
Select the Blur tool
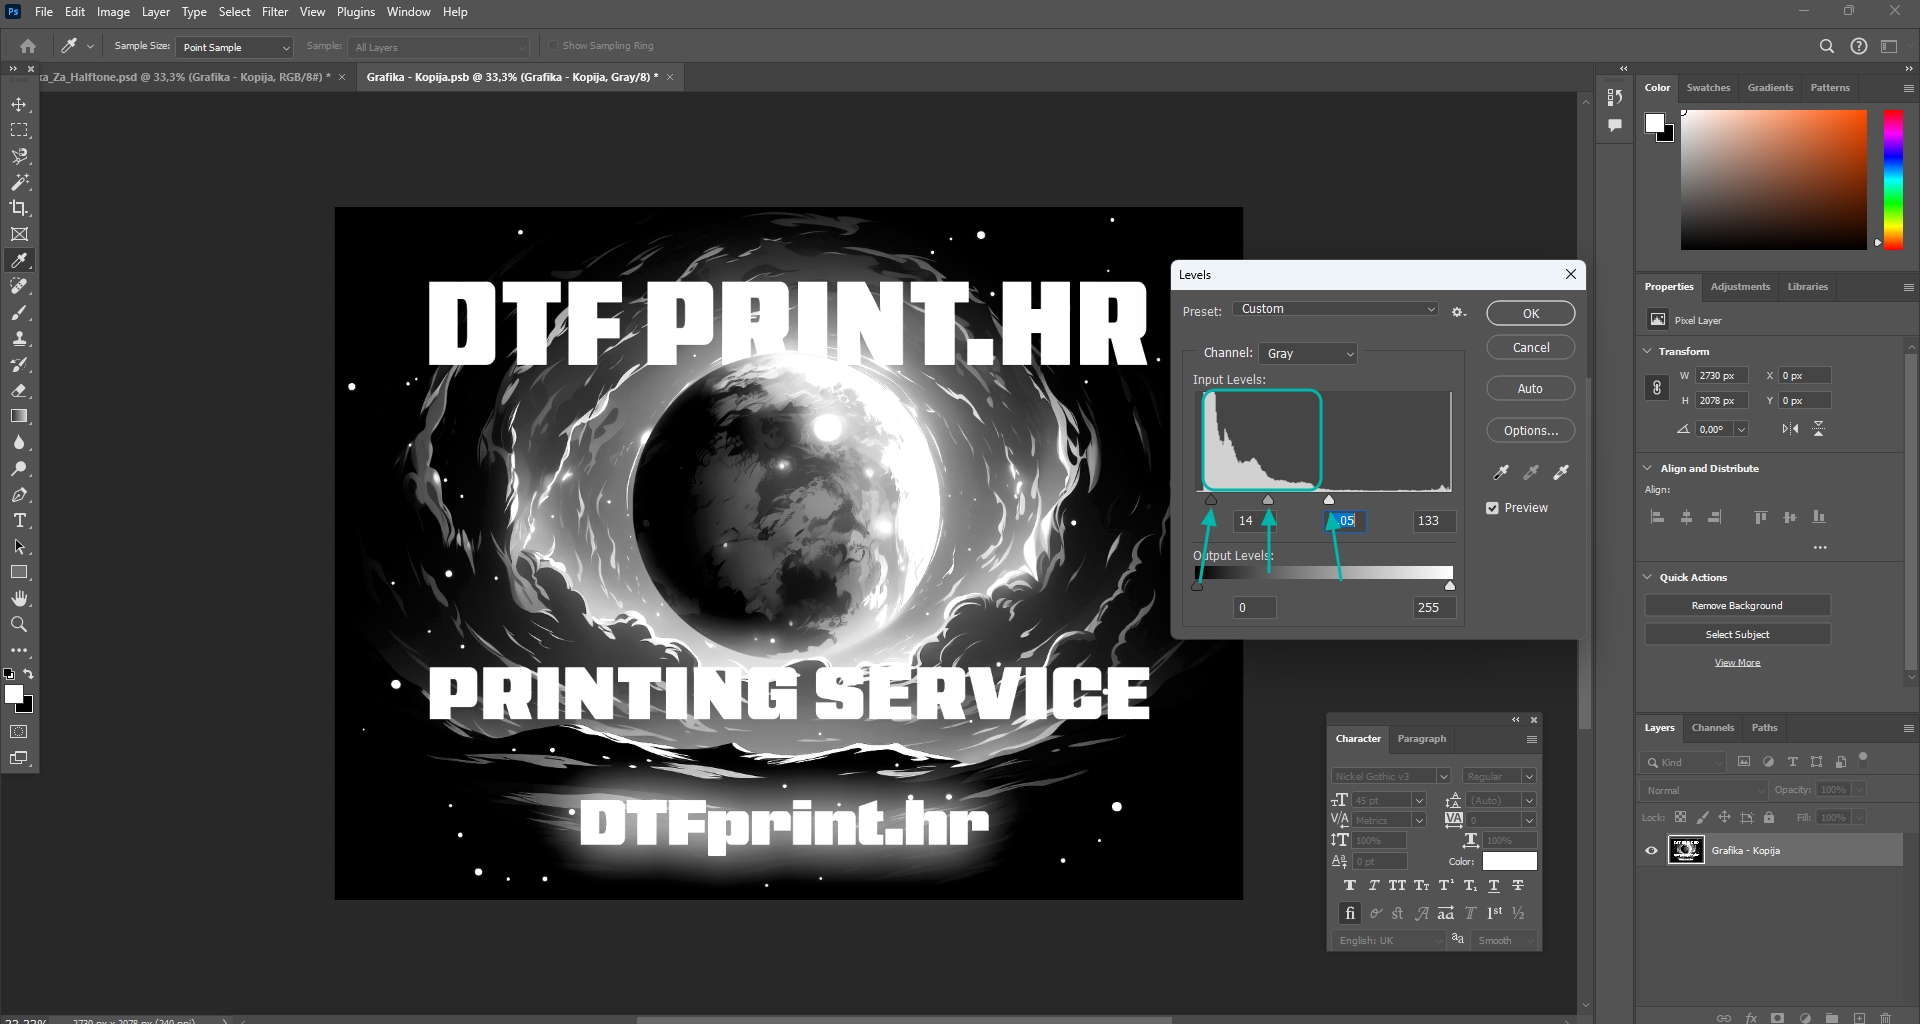(19, 442)
